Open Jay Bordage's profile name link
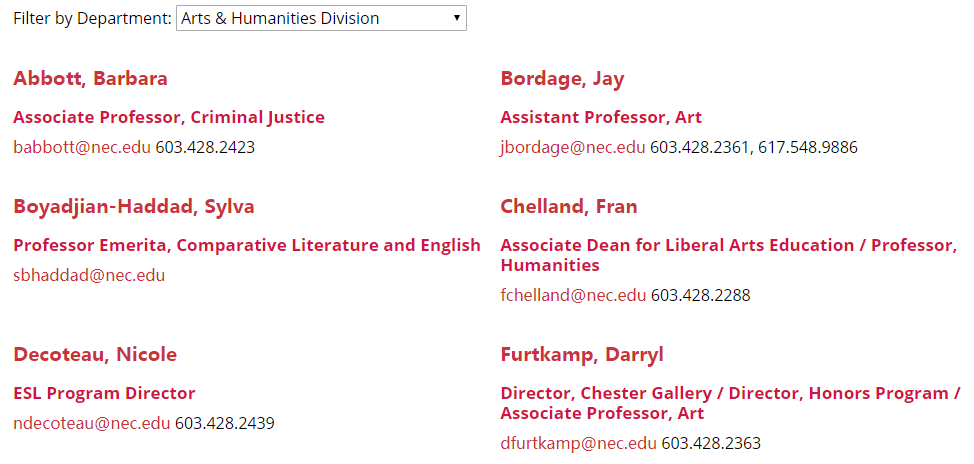This screenshot has width=974, height=464. coord(562,79)
